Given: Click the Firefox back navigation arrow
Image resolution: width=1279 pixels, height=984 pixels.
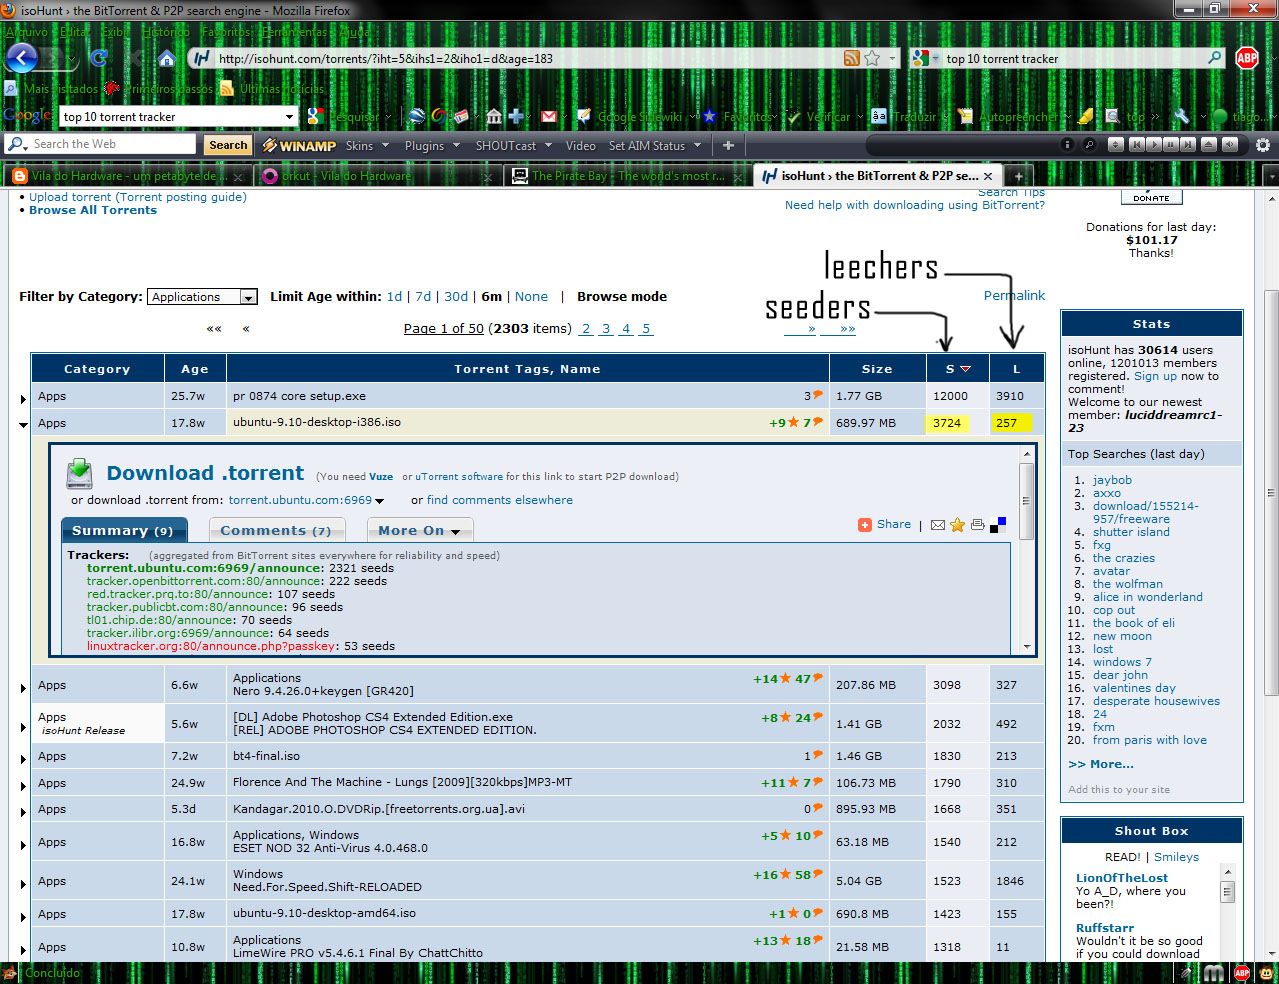Looking at the screenshot, I should (21, 57).
